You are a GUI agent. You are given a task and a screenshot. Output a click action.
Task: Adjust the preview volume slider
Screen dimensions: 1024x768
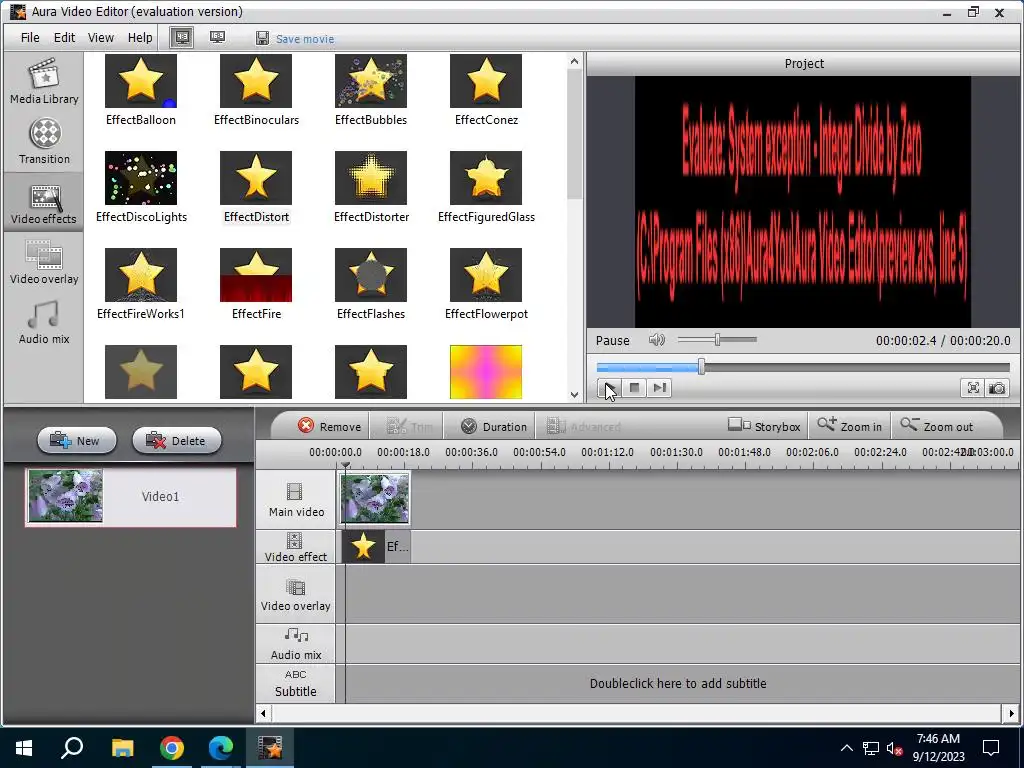(x=717, y=340)
